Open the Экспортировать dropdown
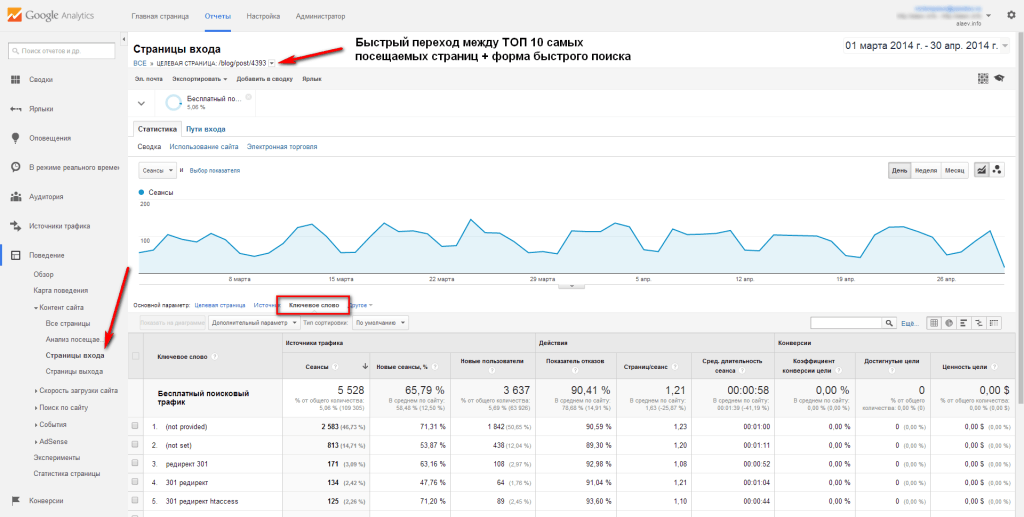The height and width of the screenshot is (517, 1024). click(198, 78)
